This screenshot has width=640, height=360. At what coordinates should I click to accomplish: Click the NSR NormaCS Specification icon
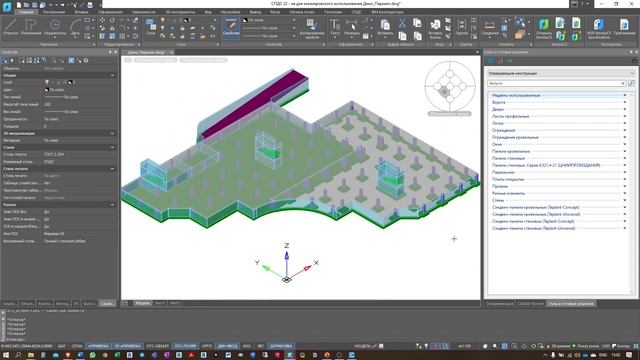pyautogui.click(x=599, y=29)
